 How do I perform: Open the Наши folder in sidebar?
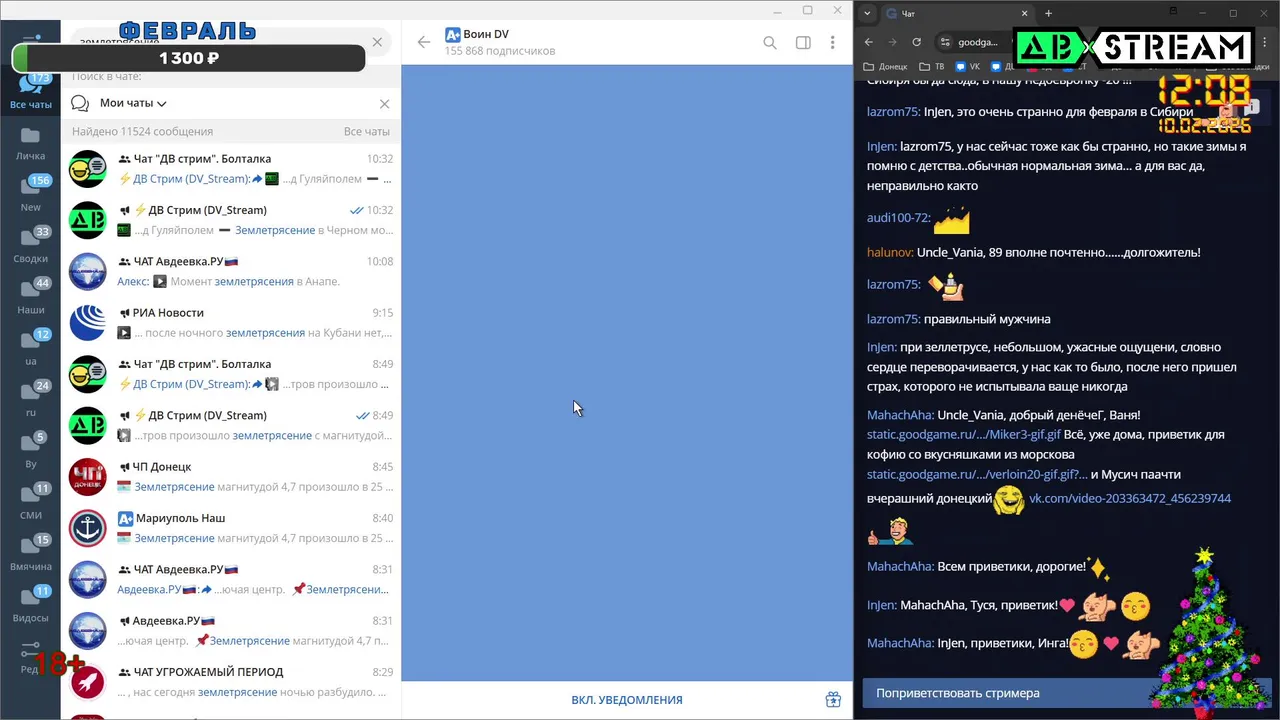(30, 296)
